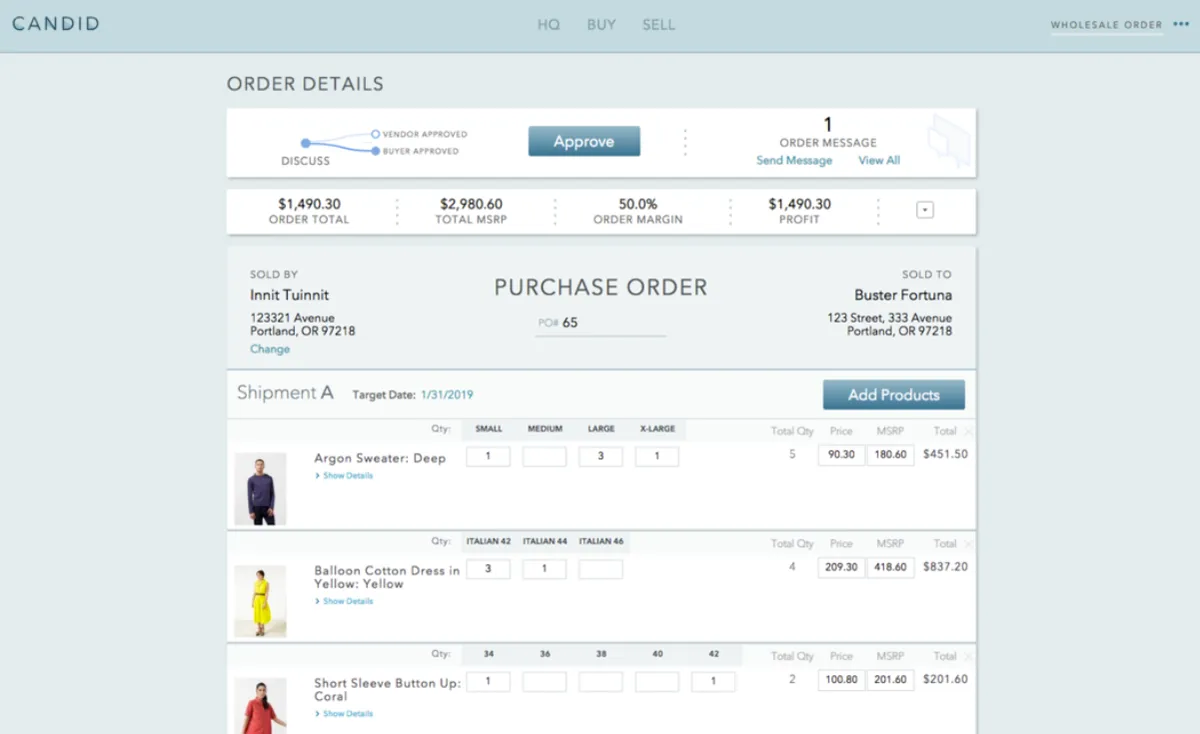Click the $201.60 row total

tap(945, 679)
